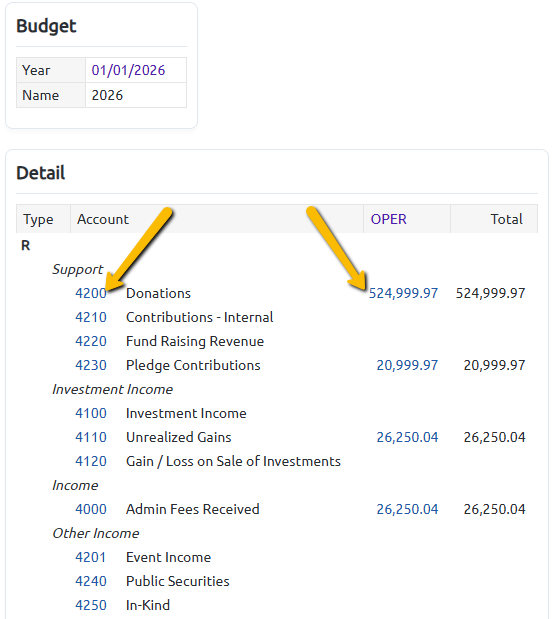Viewport: 555px width, 619px height.
Task: Open account 4200 Donations link
Action: (x=91, y=293)
